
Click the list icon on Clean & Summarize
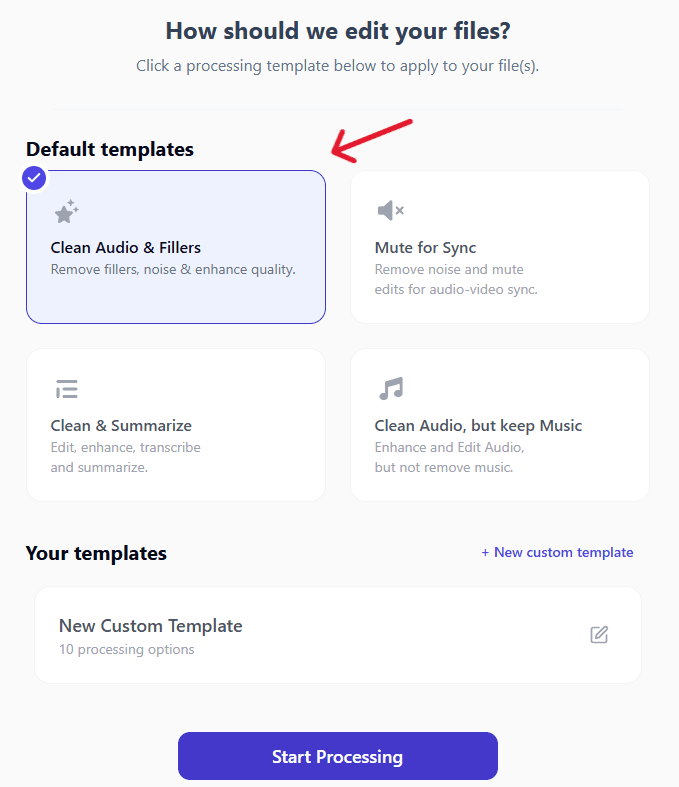click(67, 389)
